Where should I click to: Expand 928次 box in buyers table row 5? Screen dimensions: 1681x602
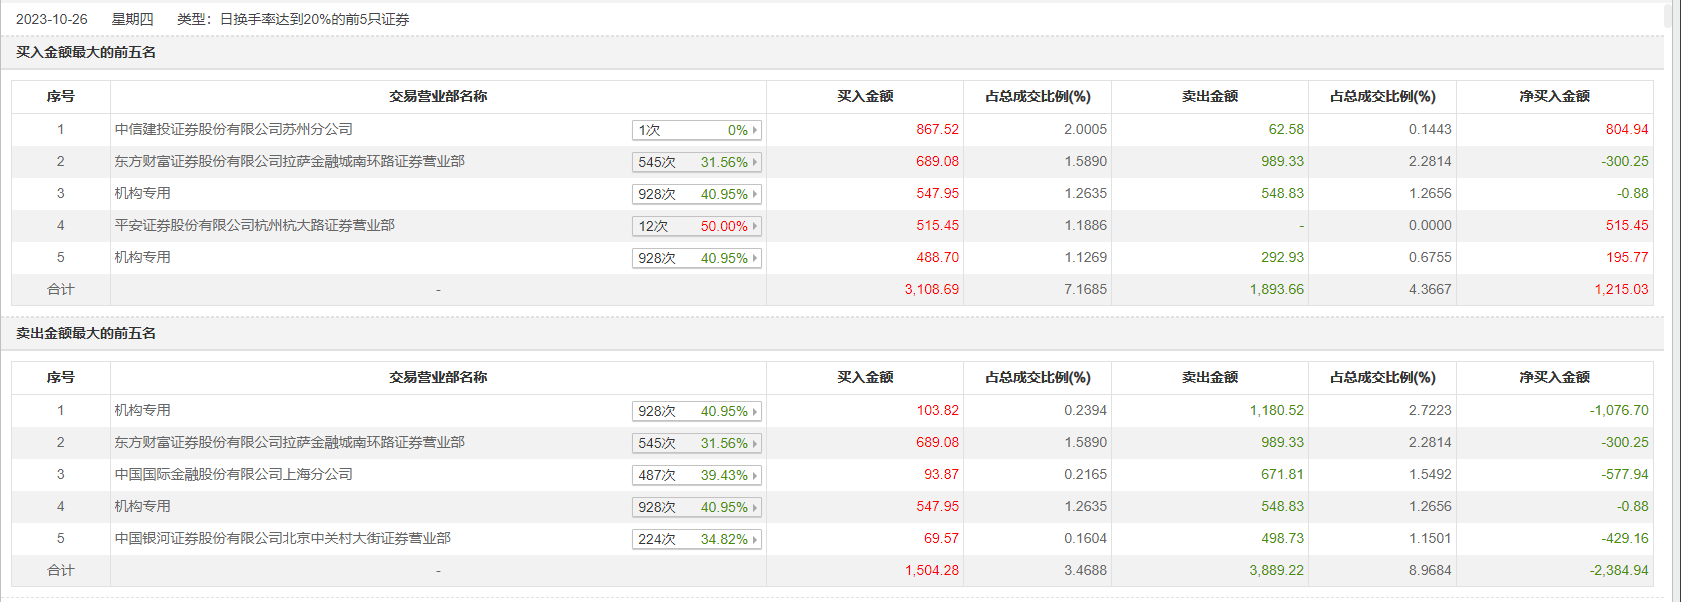coord(697,258)
